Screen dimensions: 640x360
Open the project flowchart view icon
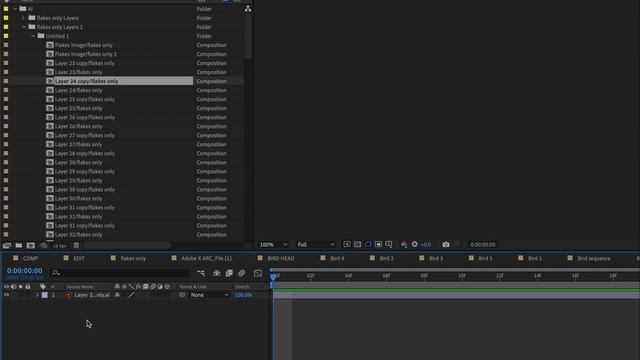[x=248, y=9]
